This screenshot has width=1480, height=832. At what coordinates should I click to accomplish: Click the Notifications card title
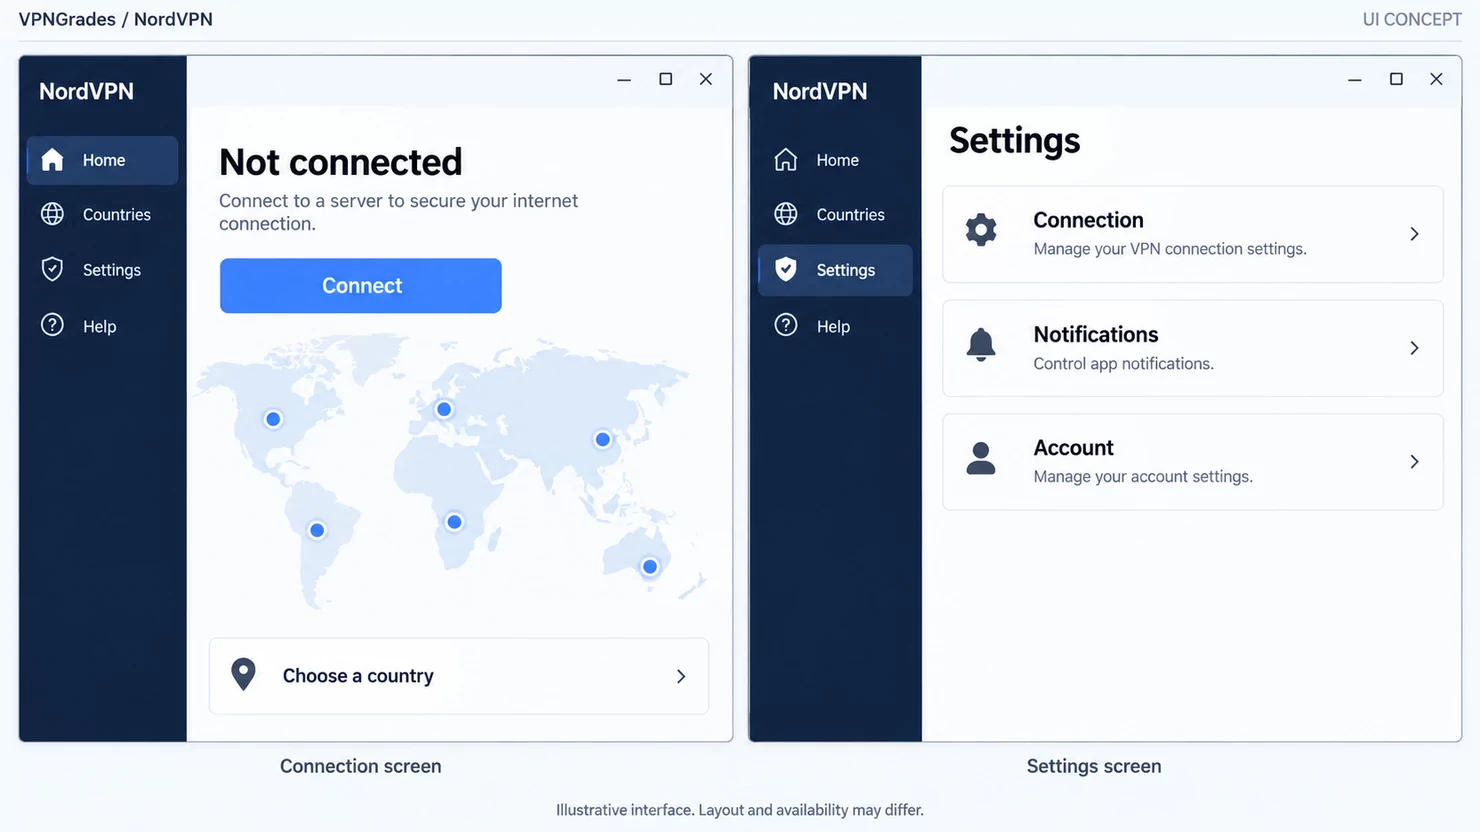1096,334
